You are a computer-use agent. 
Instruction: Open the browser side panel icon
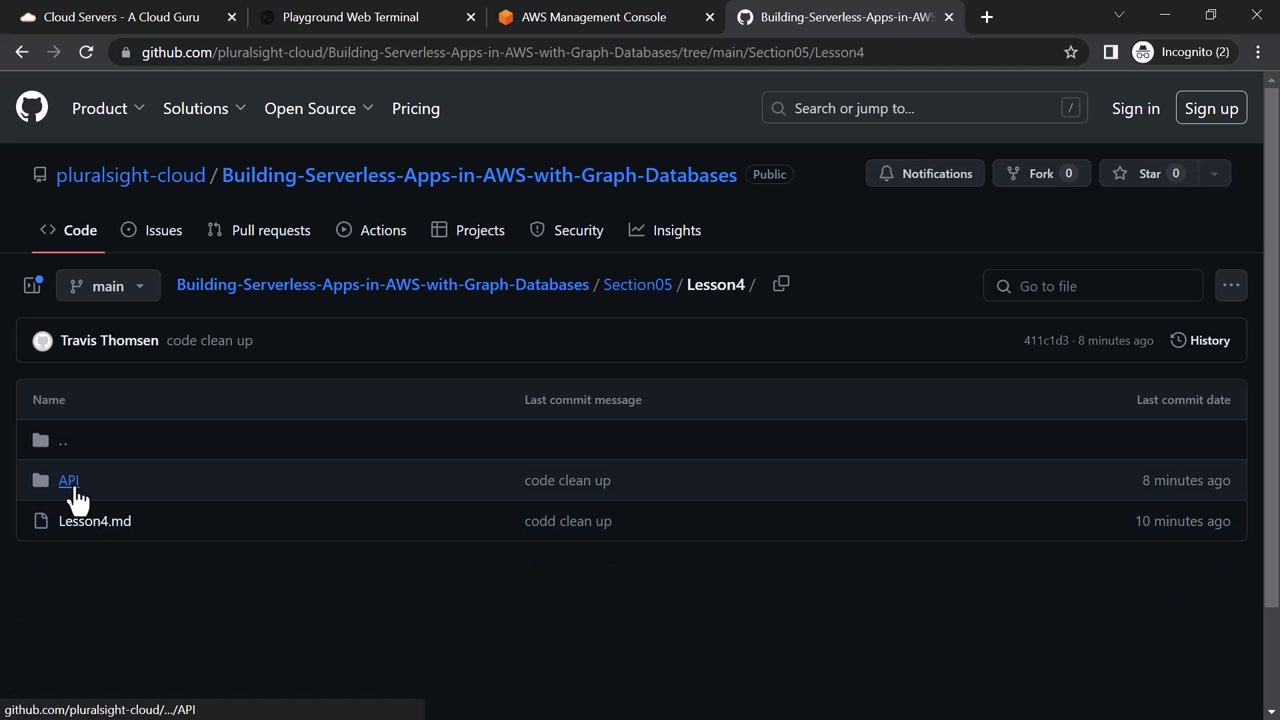tap(1110, 52)
